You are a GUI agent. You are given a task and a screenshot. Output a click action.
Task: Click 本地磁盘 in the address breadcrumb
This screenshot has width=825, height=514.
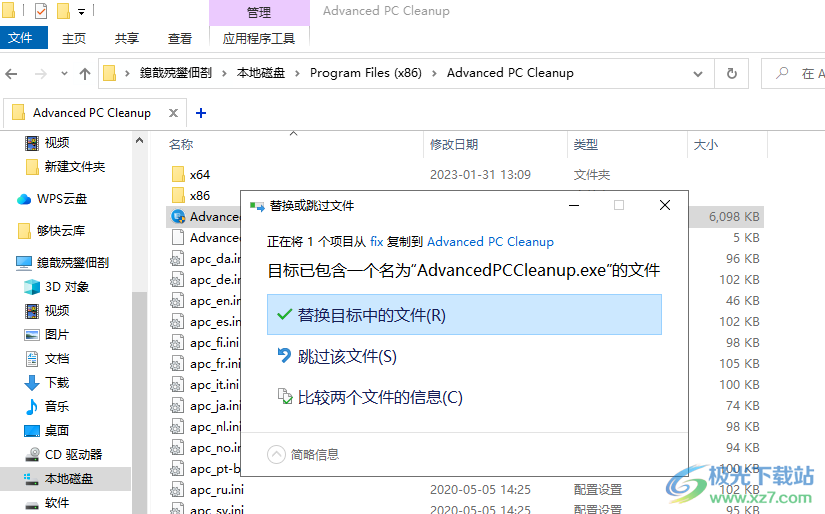pos(260,73)
